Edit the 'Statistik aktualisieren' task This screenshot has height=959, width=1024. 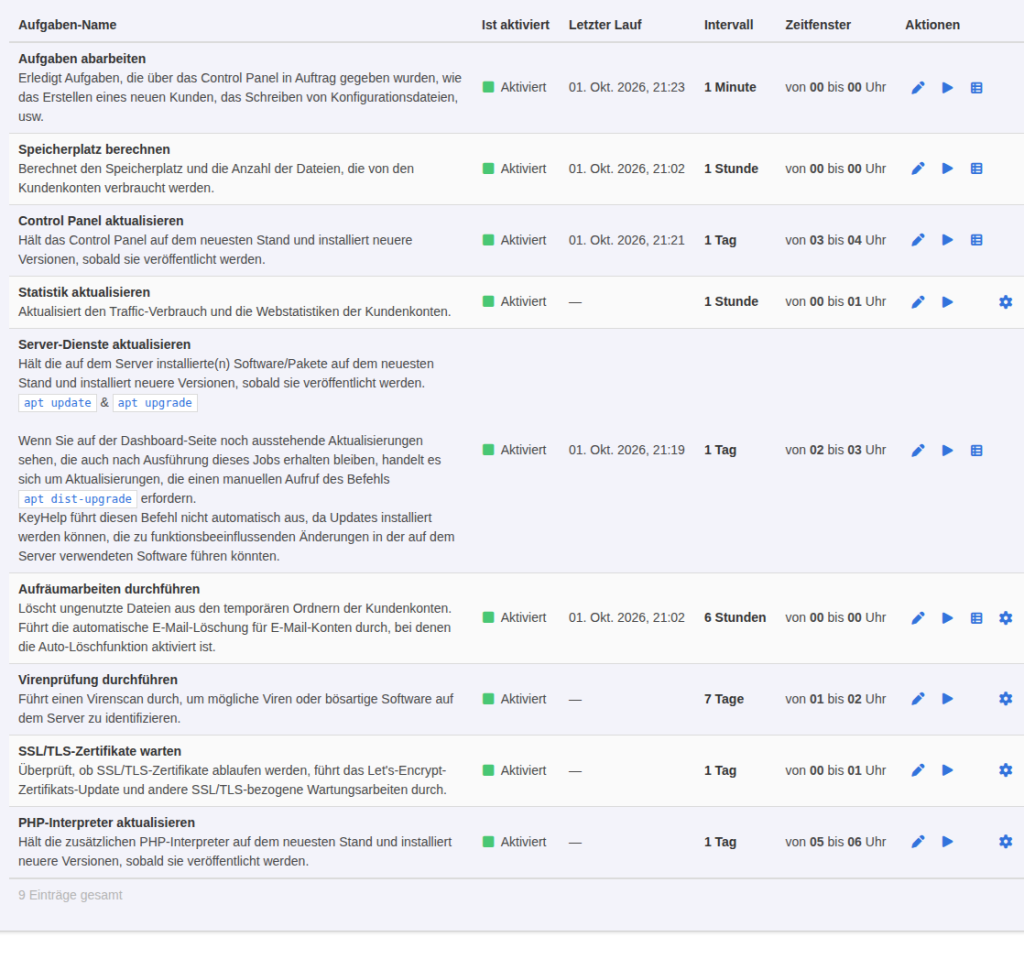[918, 302]
